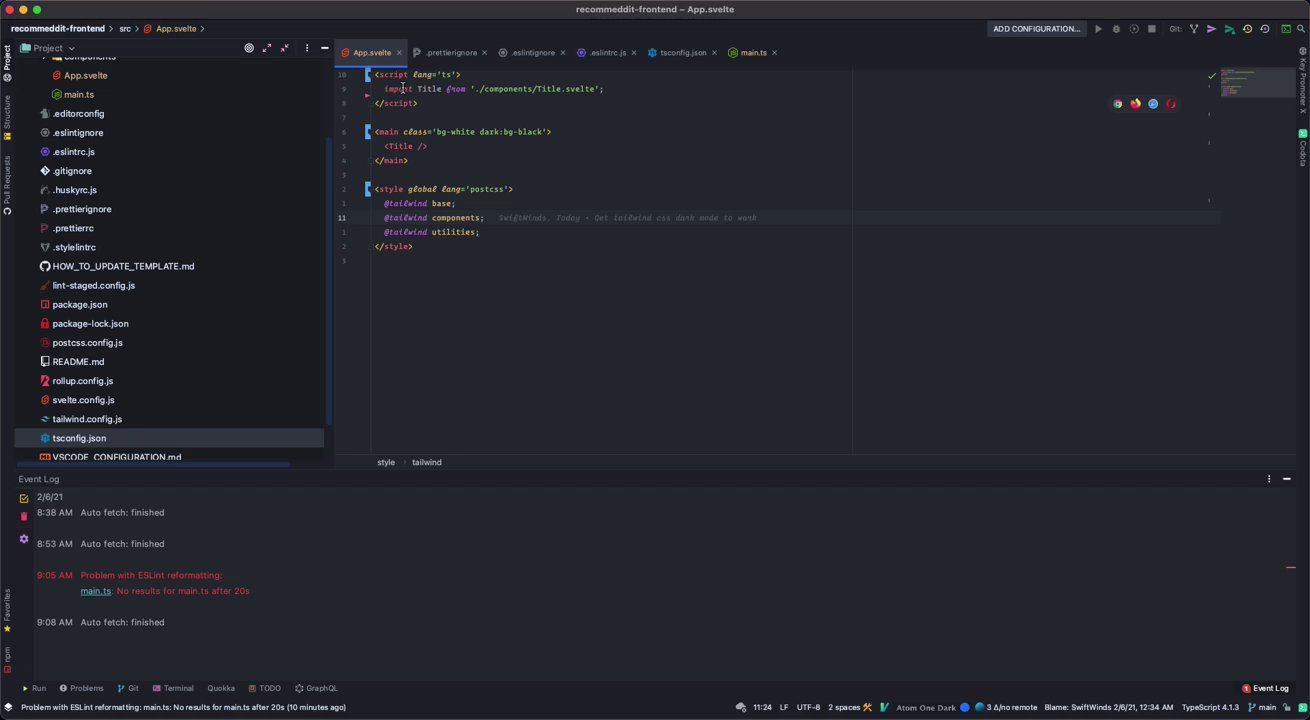Clear all Event Log entries trash icon
Viewport: 1310px width, 720px height.
(24, 517)
